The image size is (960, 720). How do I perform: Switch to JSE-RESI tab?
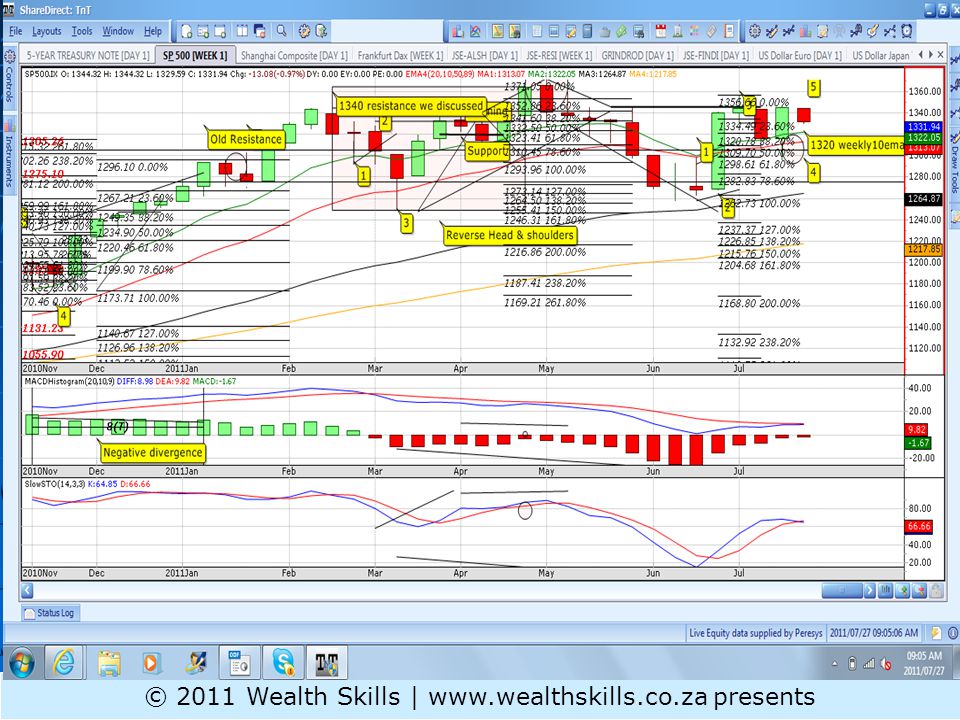(x=560, y=55)
